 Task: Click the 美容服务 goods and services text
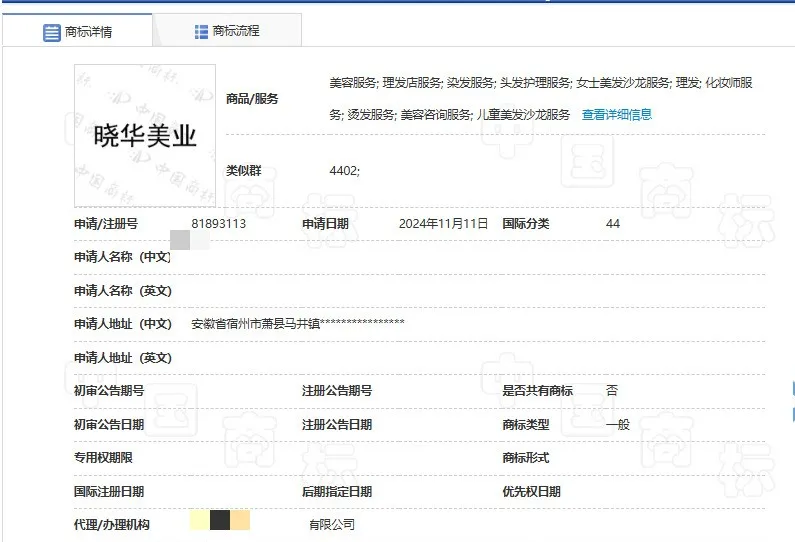click(353, 83)
